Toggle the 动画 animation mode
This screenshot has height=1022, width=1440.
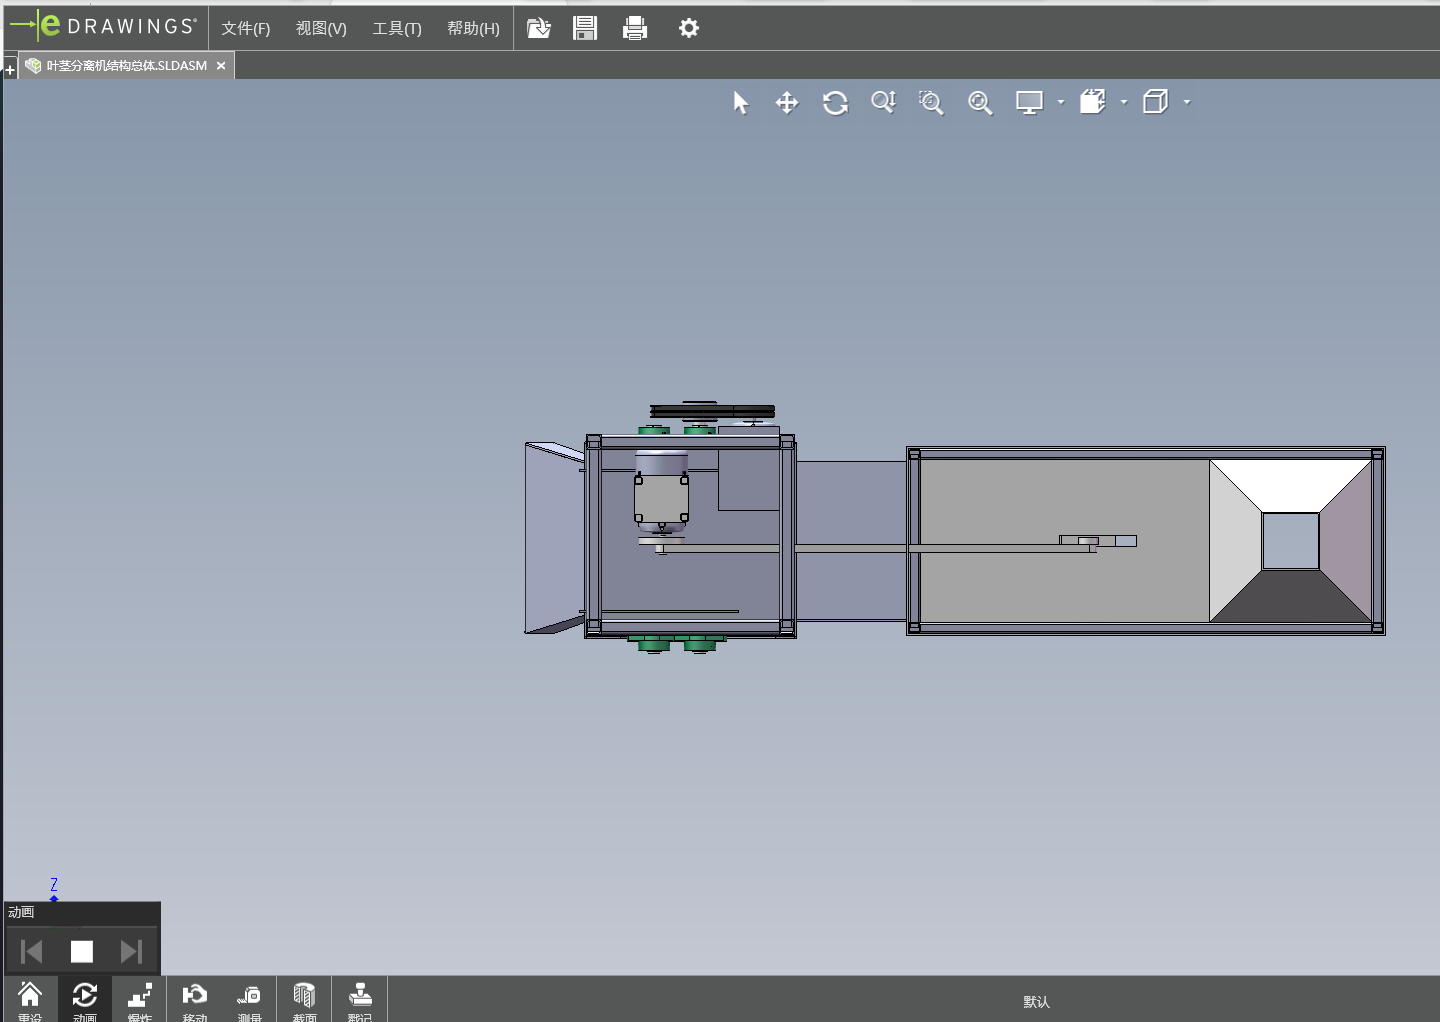[85, 999]
